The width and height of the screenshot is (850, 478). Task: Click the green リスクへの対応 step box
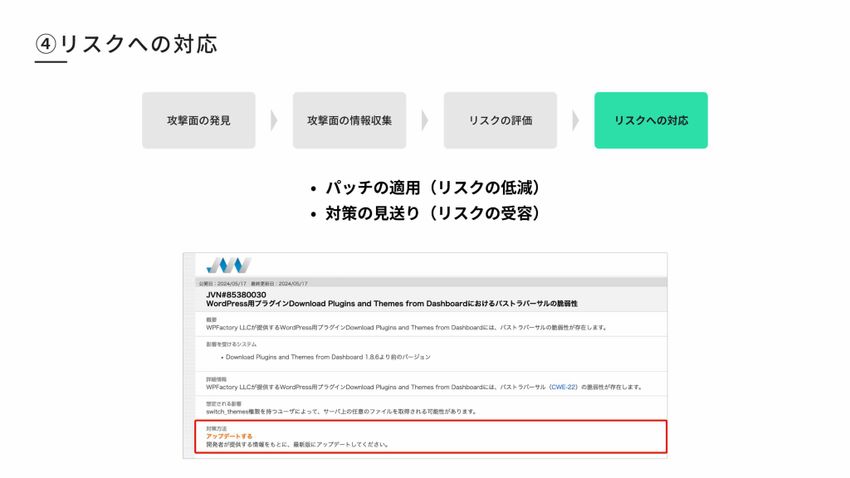tap(651, 120)
